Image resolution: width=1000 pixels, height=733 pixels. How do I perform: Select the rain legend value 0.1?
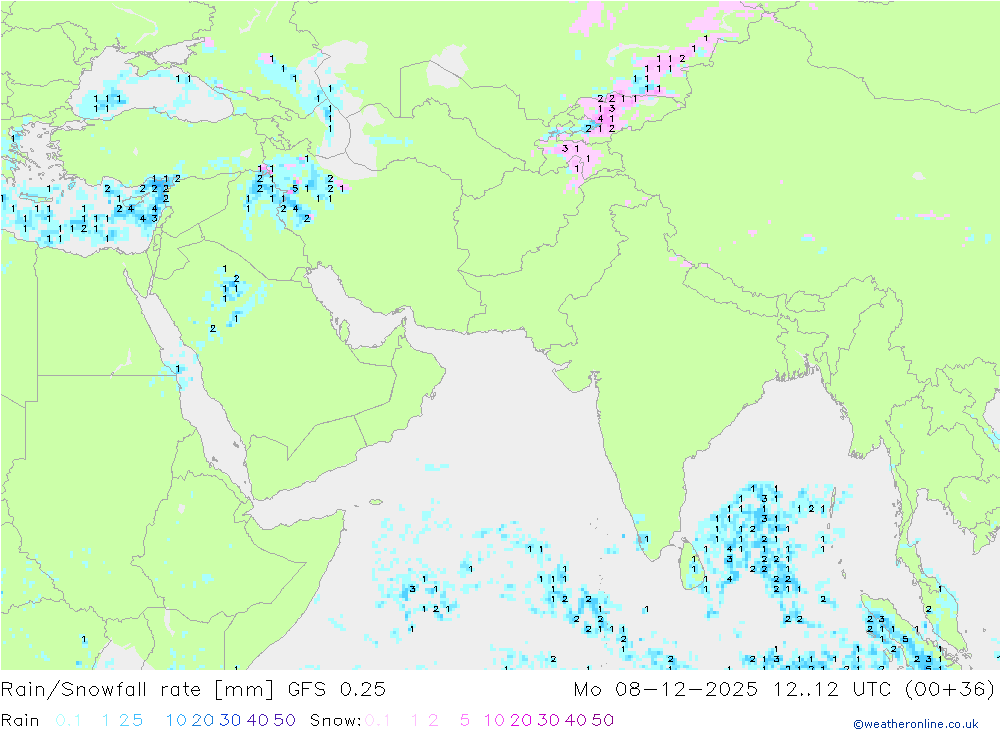coord(68,720)
